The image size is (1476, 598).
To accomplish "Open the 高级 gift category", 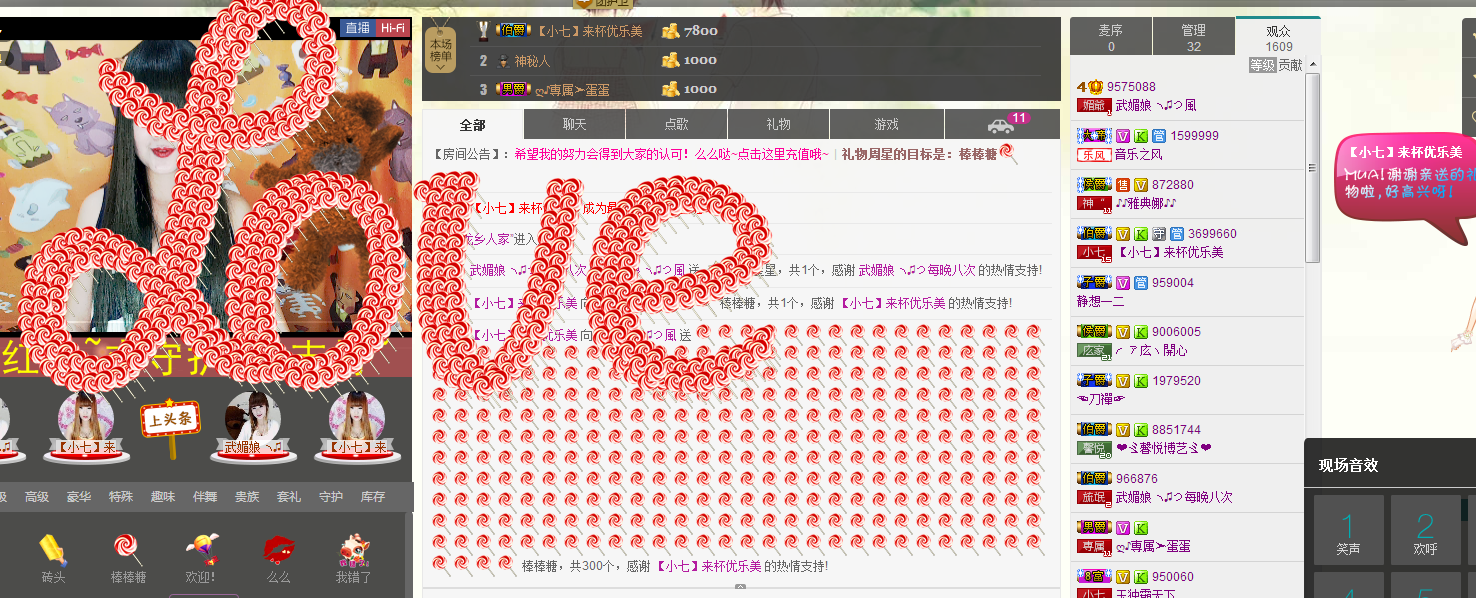I will click(x=37, y=497).
